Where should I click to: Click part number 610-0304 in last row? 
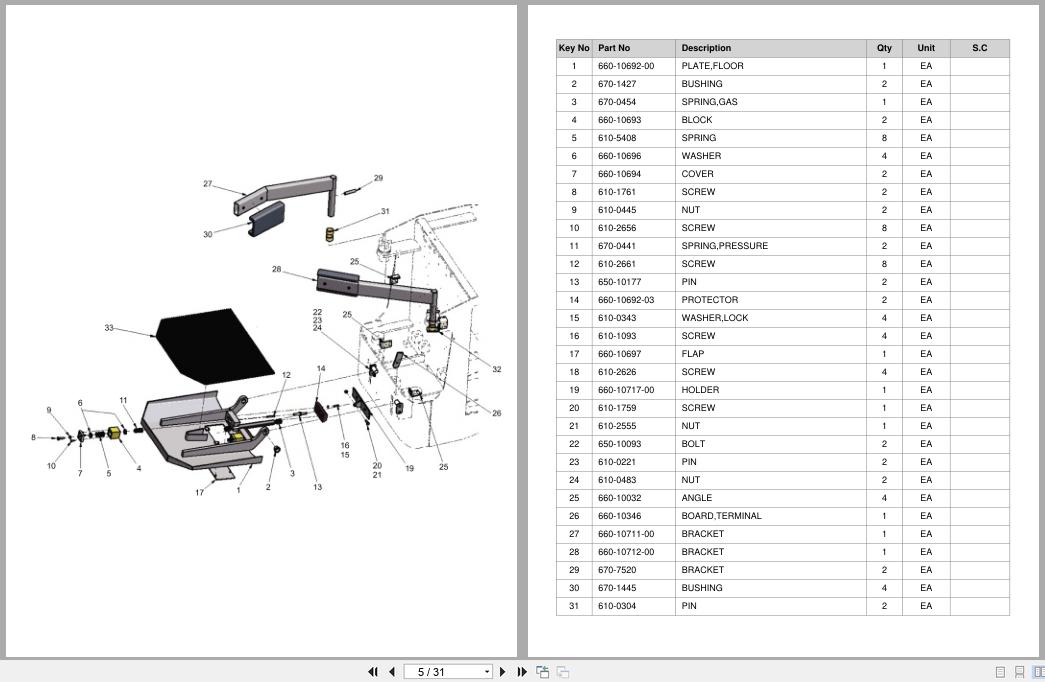pos(617,606)
